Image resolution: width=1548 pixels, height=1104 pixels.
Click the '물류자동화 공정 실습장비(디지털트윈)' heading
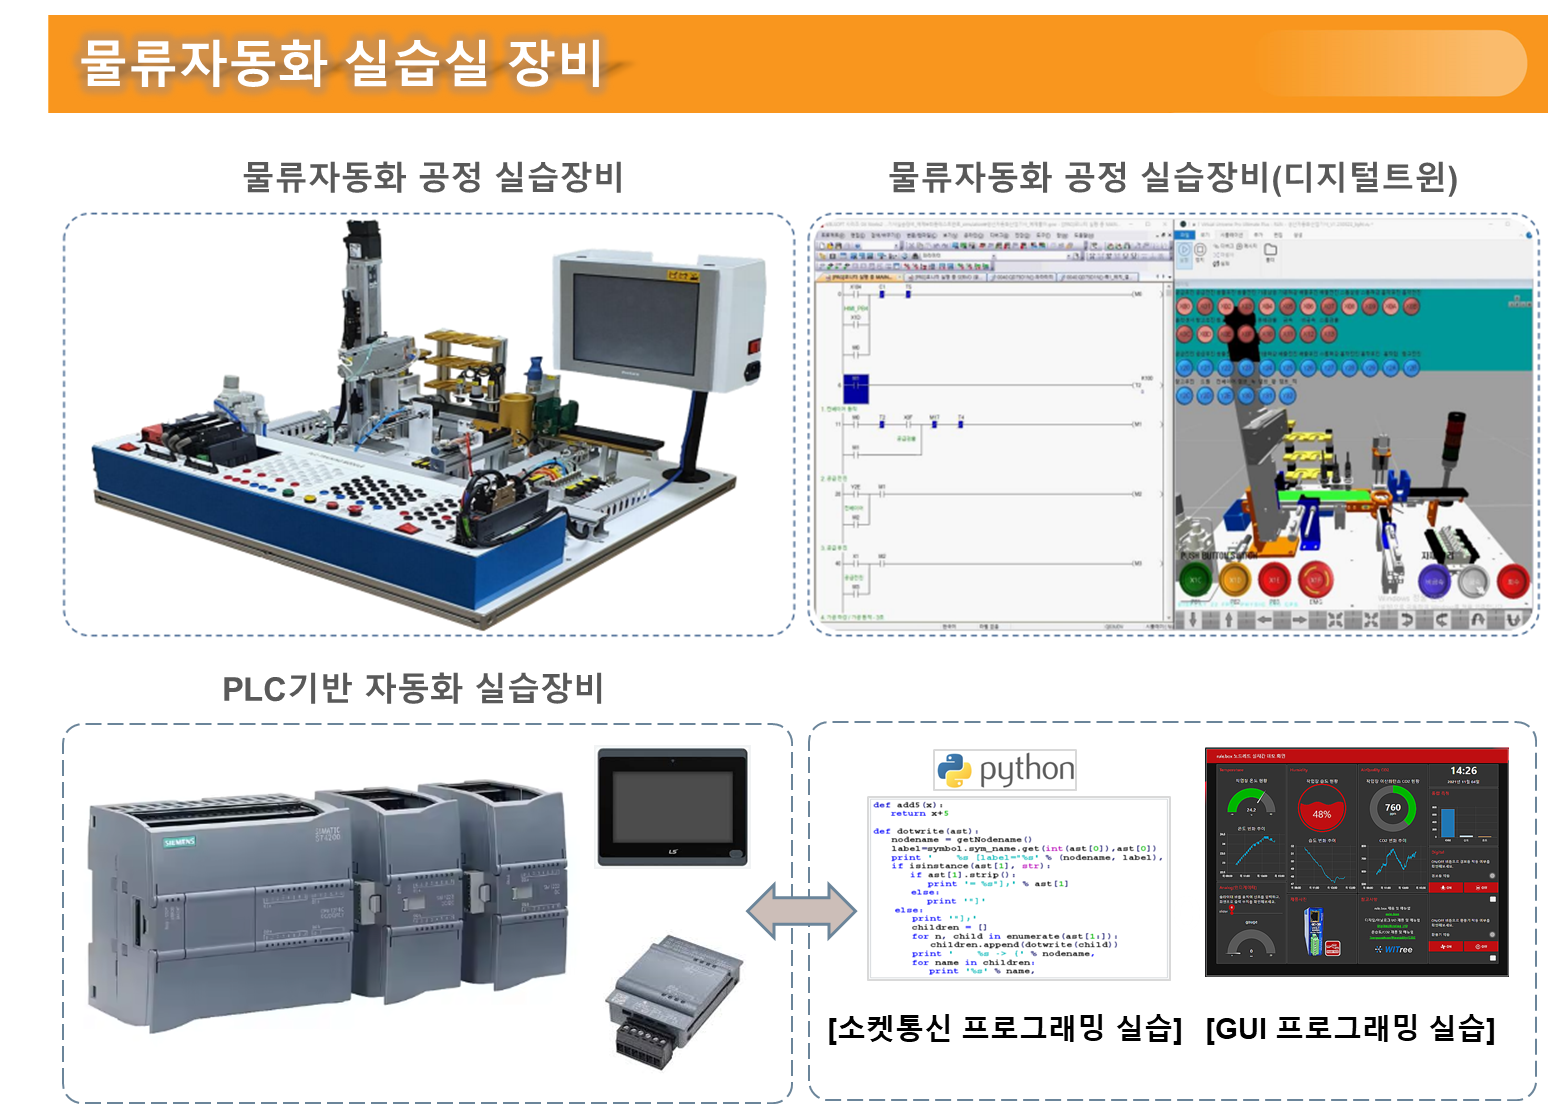[x=1173, y=177]
